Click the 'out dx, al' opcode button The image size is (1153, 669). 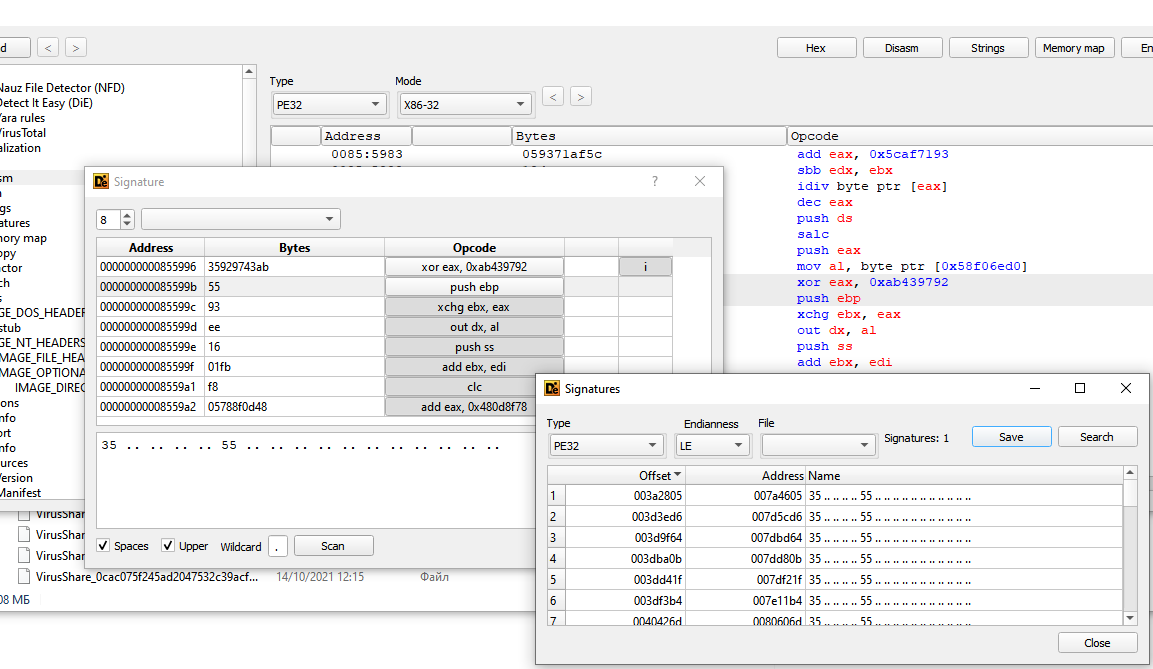pyautogui.click(x=474, y=326)
